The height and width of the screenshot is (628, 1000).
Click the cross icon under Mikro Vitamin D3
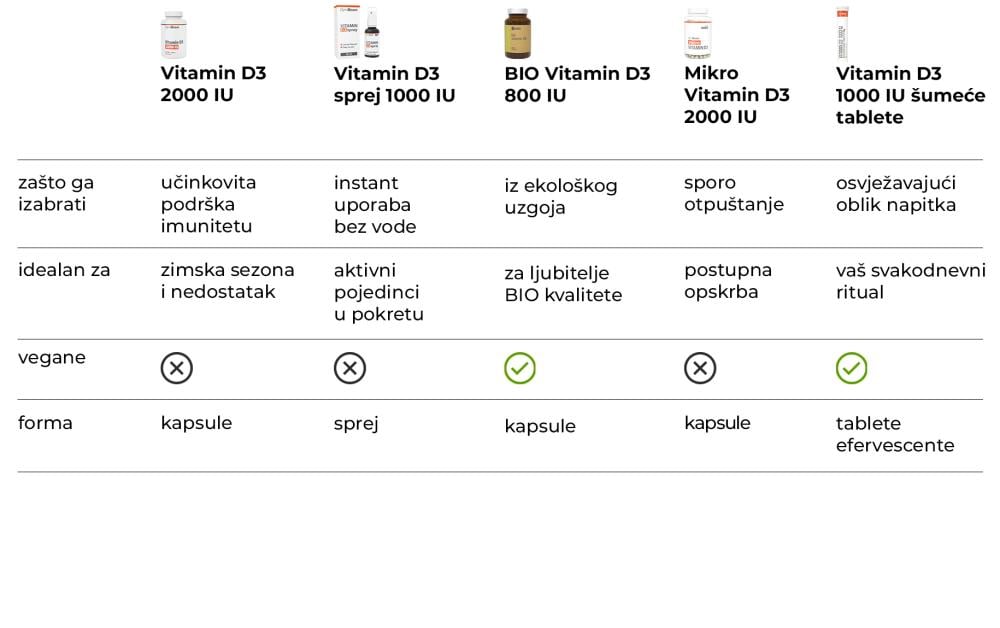700,368
